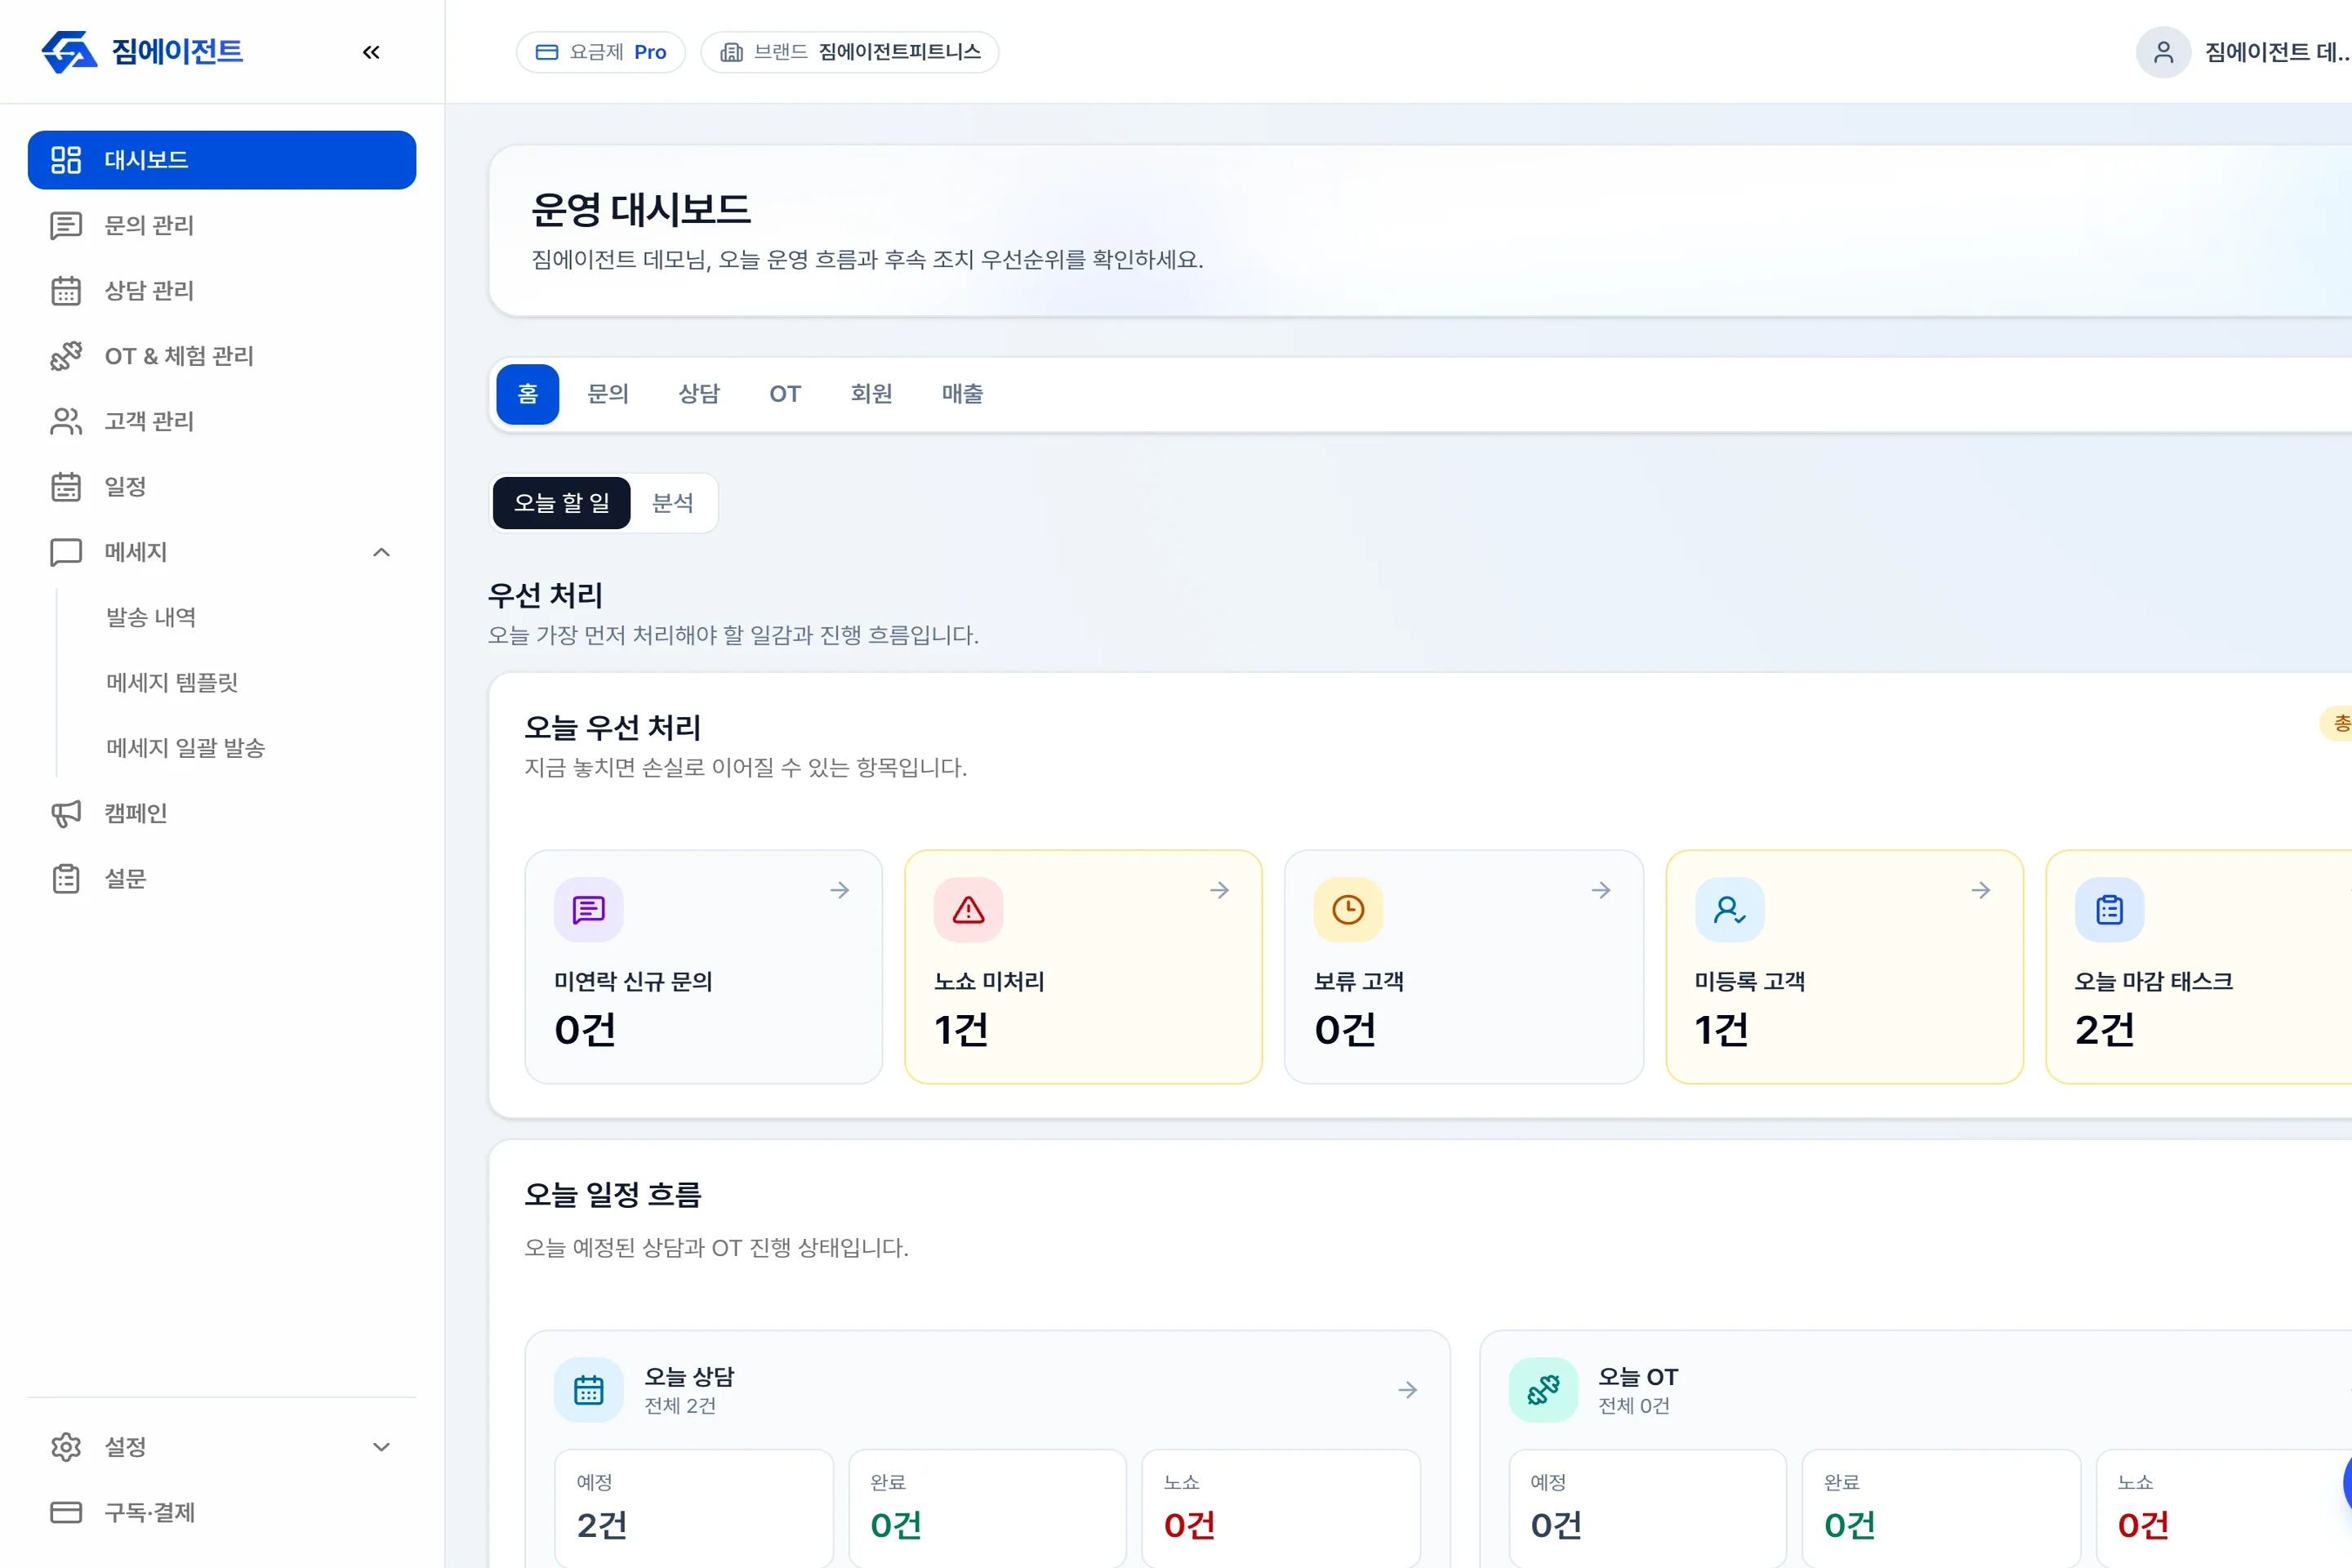The width and height of the screenshot is (2352, 1568).
Task: Open arrow on 미연락 신규 문의 card
Action: pos(840,890)
